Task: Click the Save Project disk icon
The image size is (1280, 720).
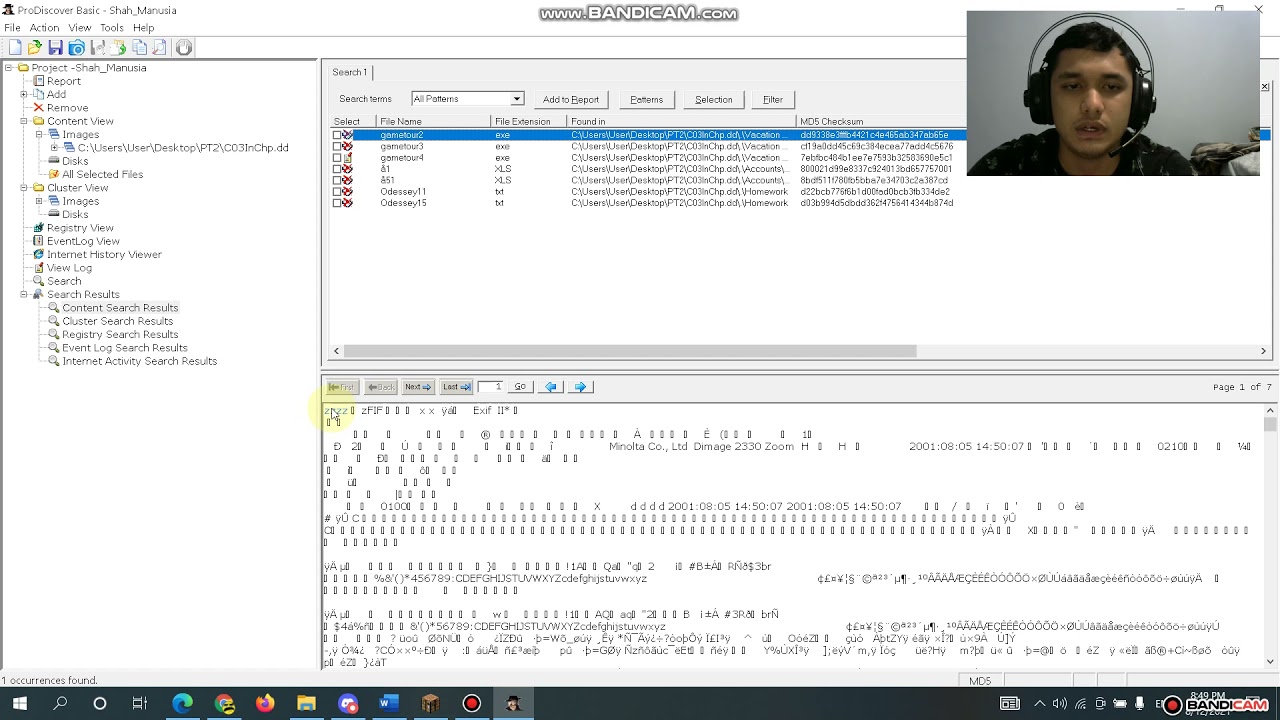Action: pos(56,47)
